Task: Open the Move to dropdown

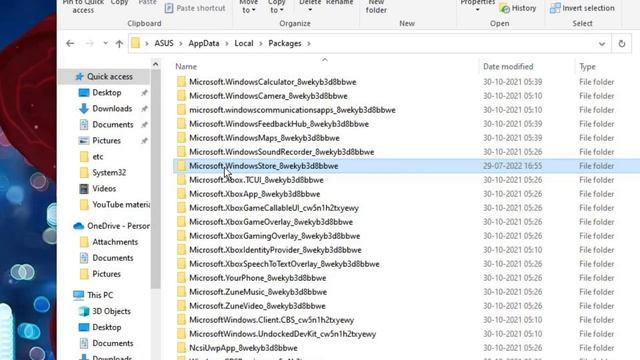Action: click(x=248, y=6)
